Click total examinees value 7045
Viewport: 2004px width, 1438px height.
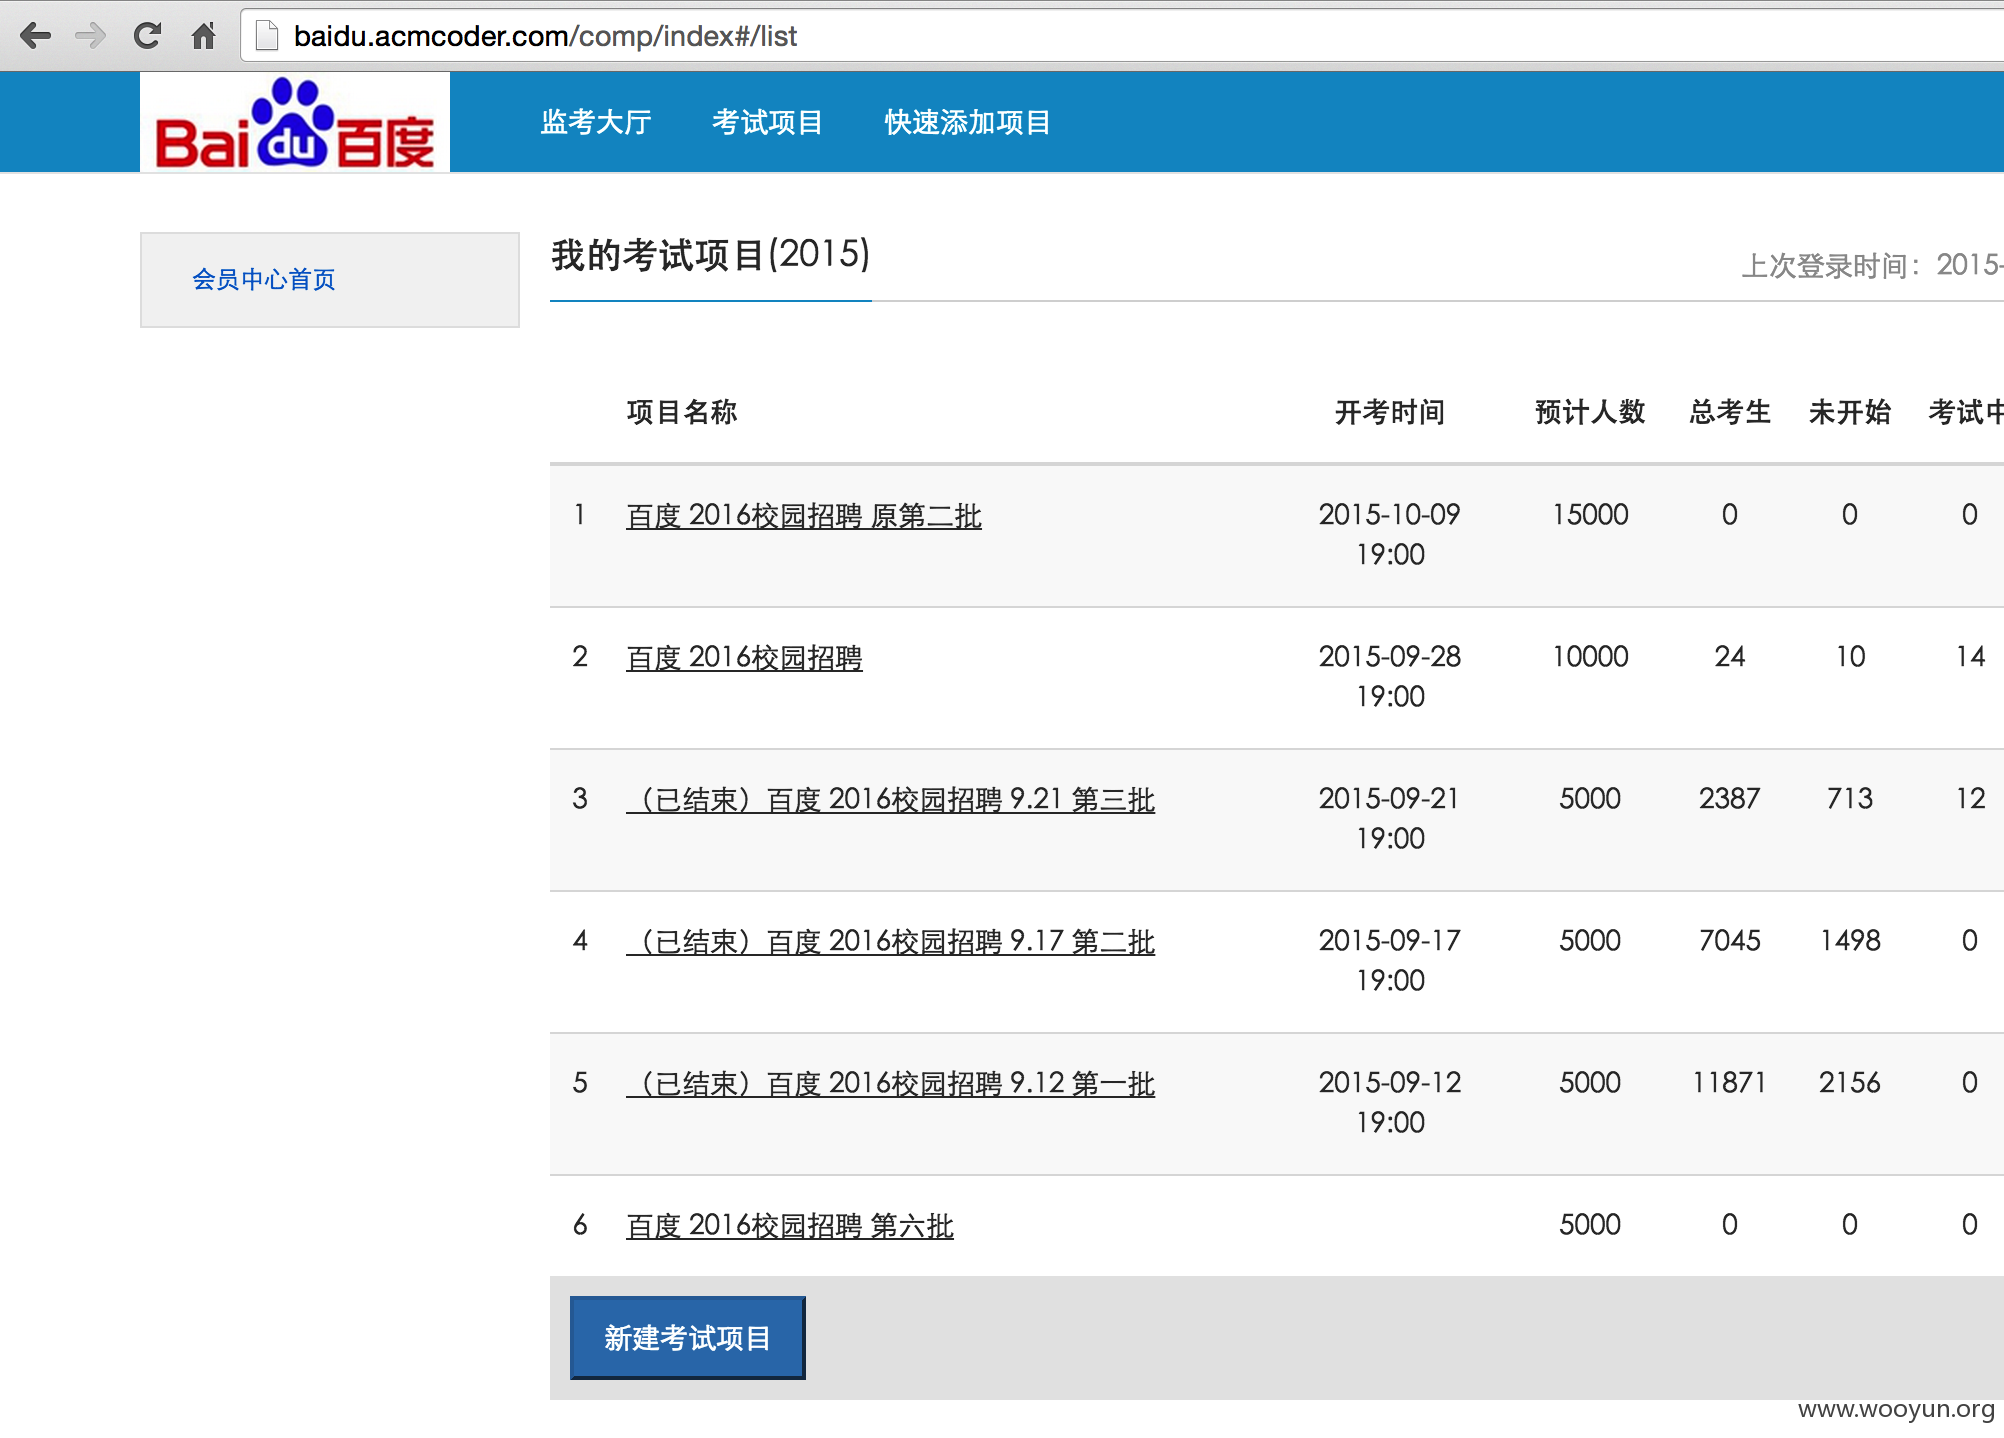click(1730, 941)
